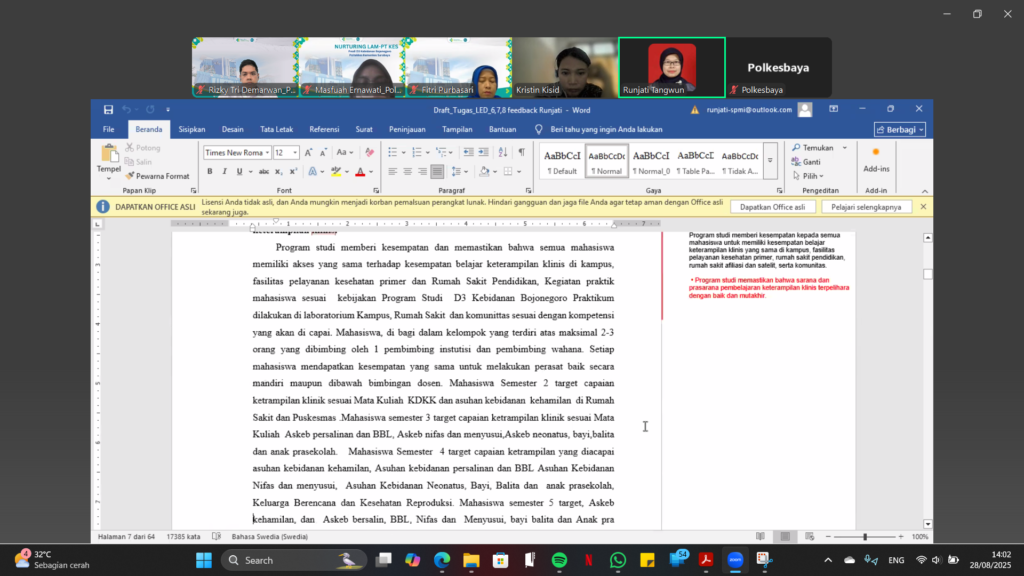Click the yellow text highlight color button
Viewport: 1024px width, 576px height.
pyautogui.click(x=336, y=172)
